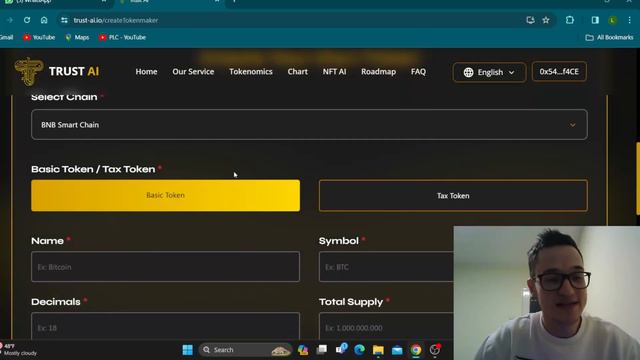Go to browser home icon
Screen dimensions: 640x360
coord(44,20)
